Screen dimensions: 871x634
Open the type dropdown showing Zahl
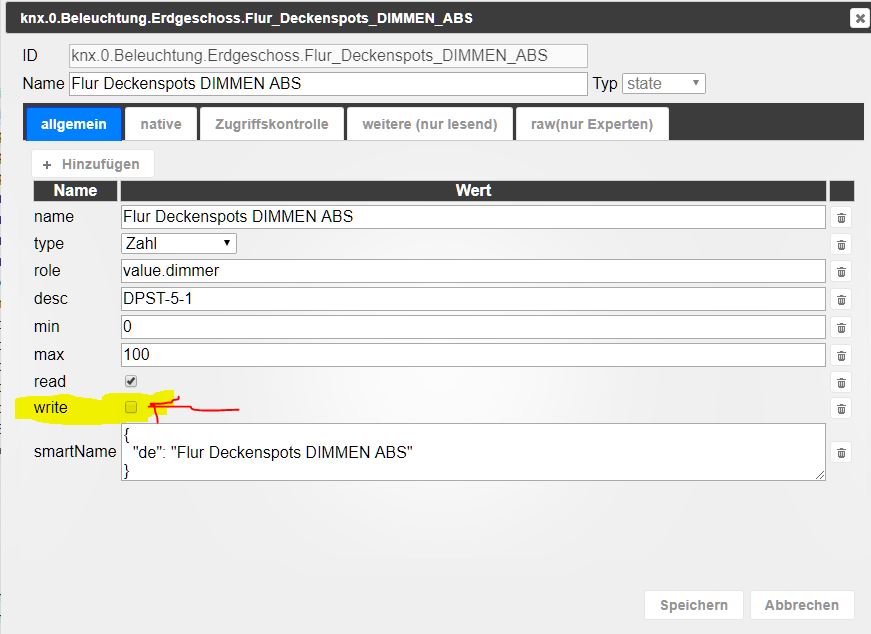[179, 243]
